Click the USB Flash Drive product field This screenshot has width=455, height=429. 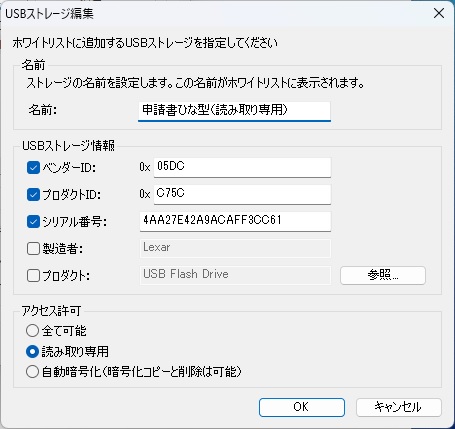click(x=235, y=275)
